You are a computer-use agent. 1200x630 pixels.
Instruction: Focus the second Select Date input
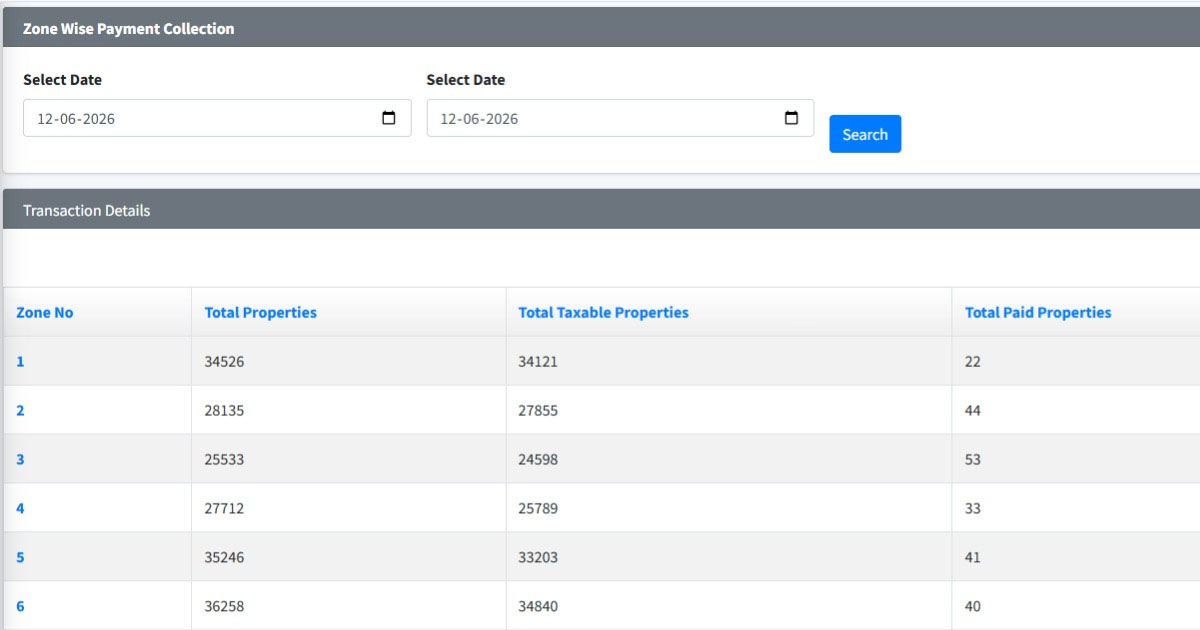click(620, 118)
